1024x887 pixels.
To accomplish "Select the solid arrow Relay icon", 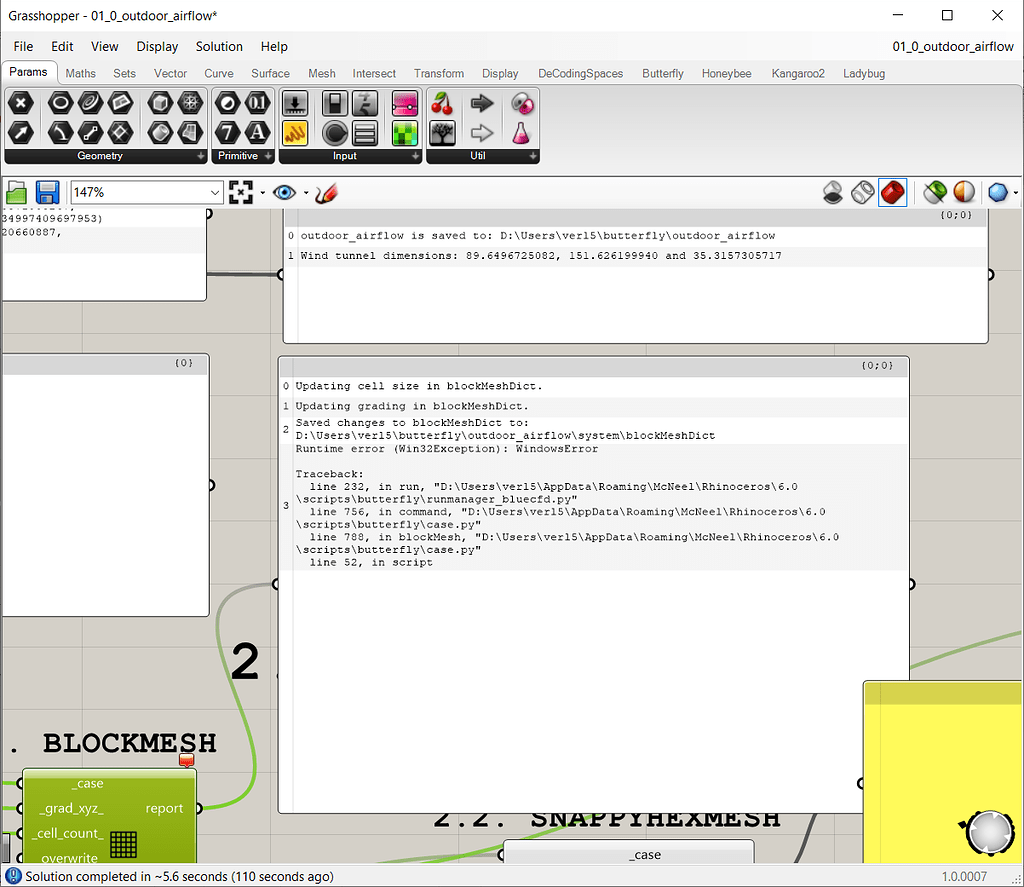I will [482, 103].
